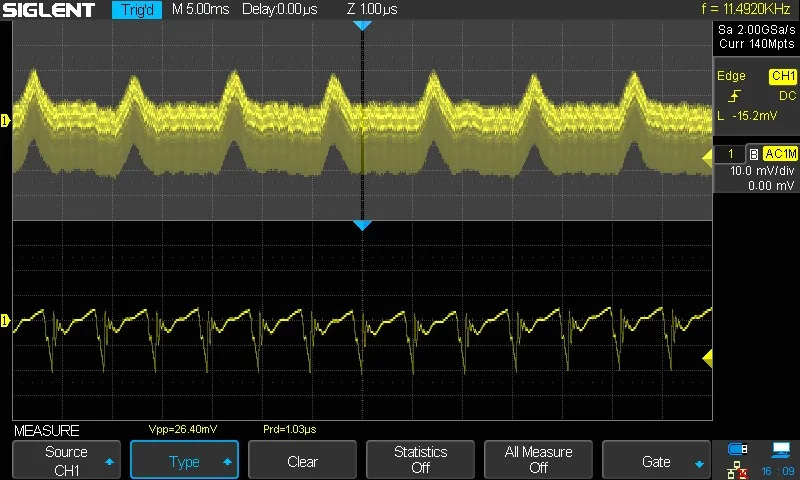
Task: Open the measurement Type menu
Action: (x=184, y=461)
